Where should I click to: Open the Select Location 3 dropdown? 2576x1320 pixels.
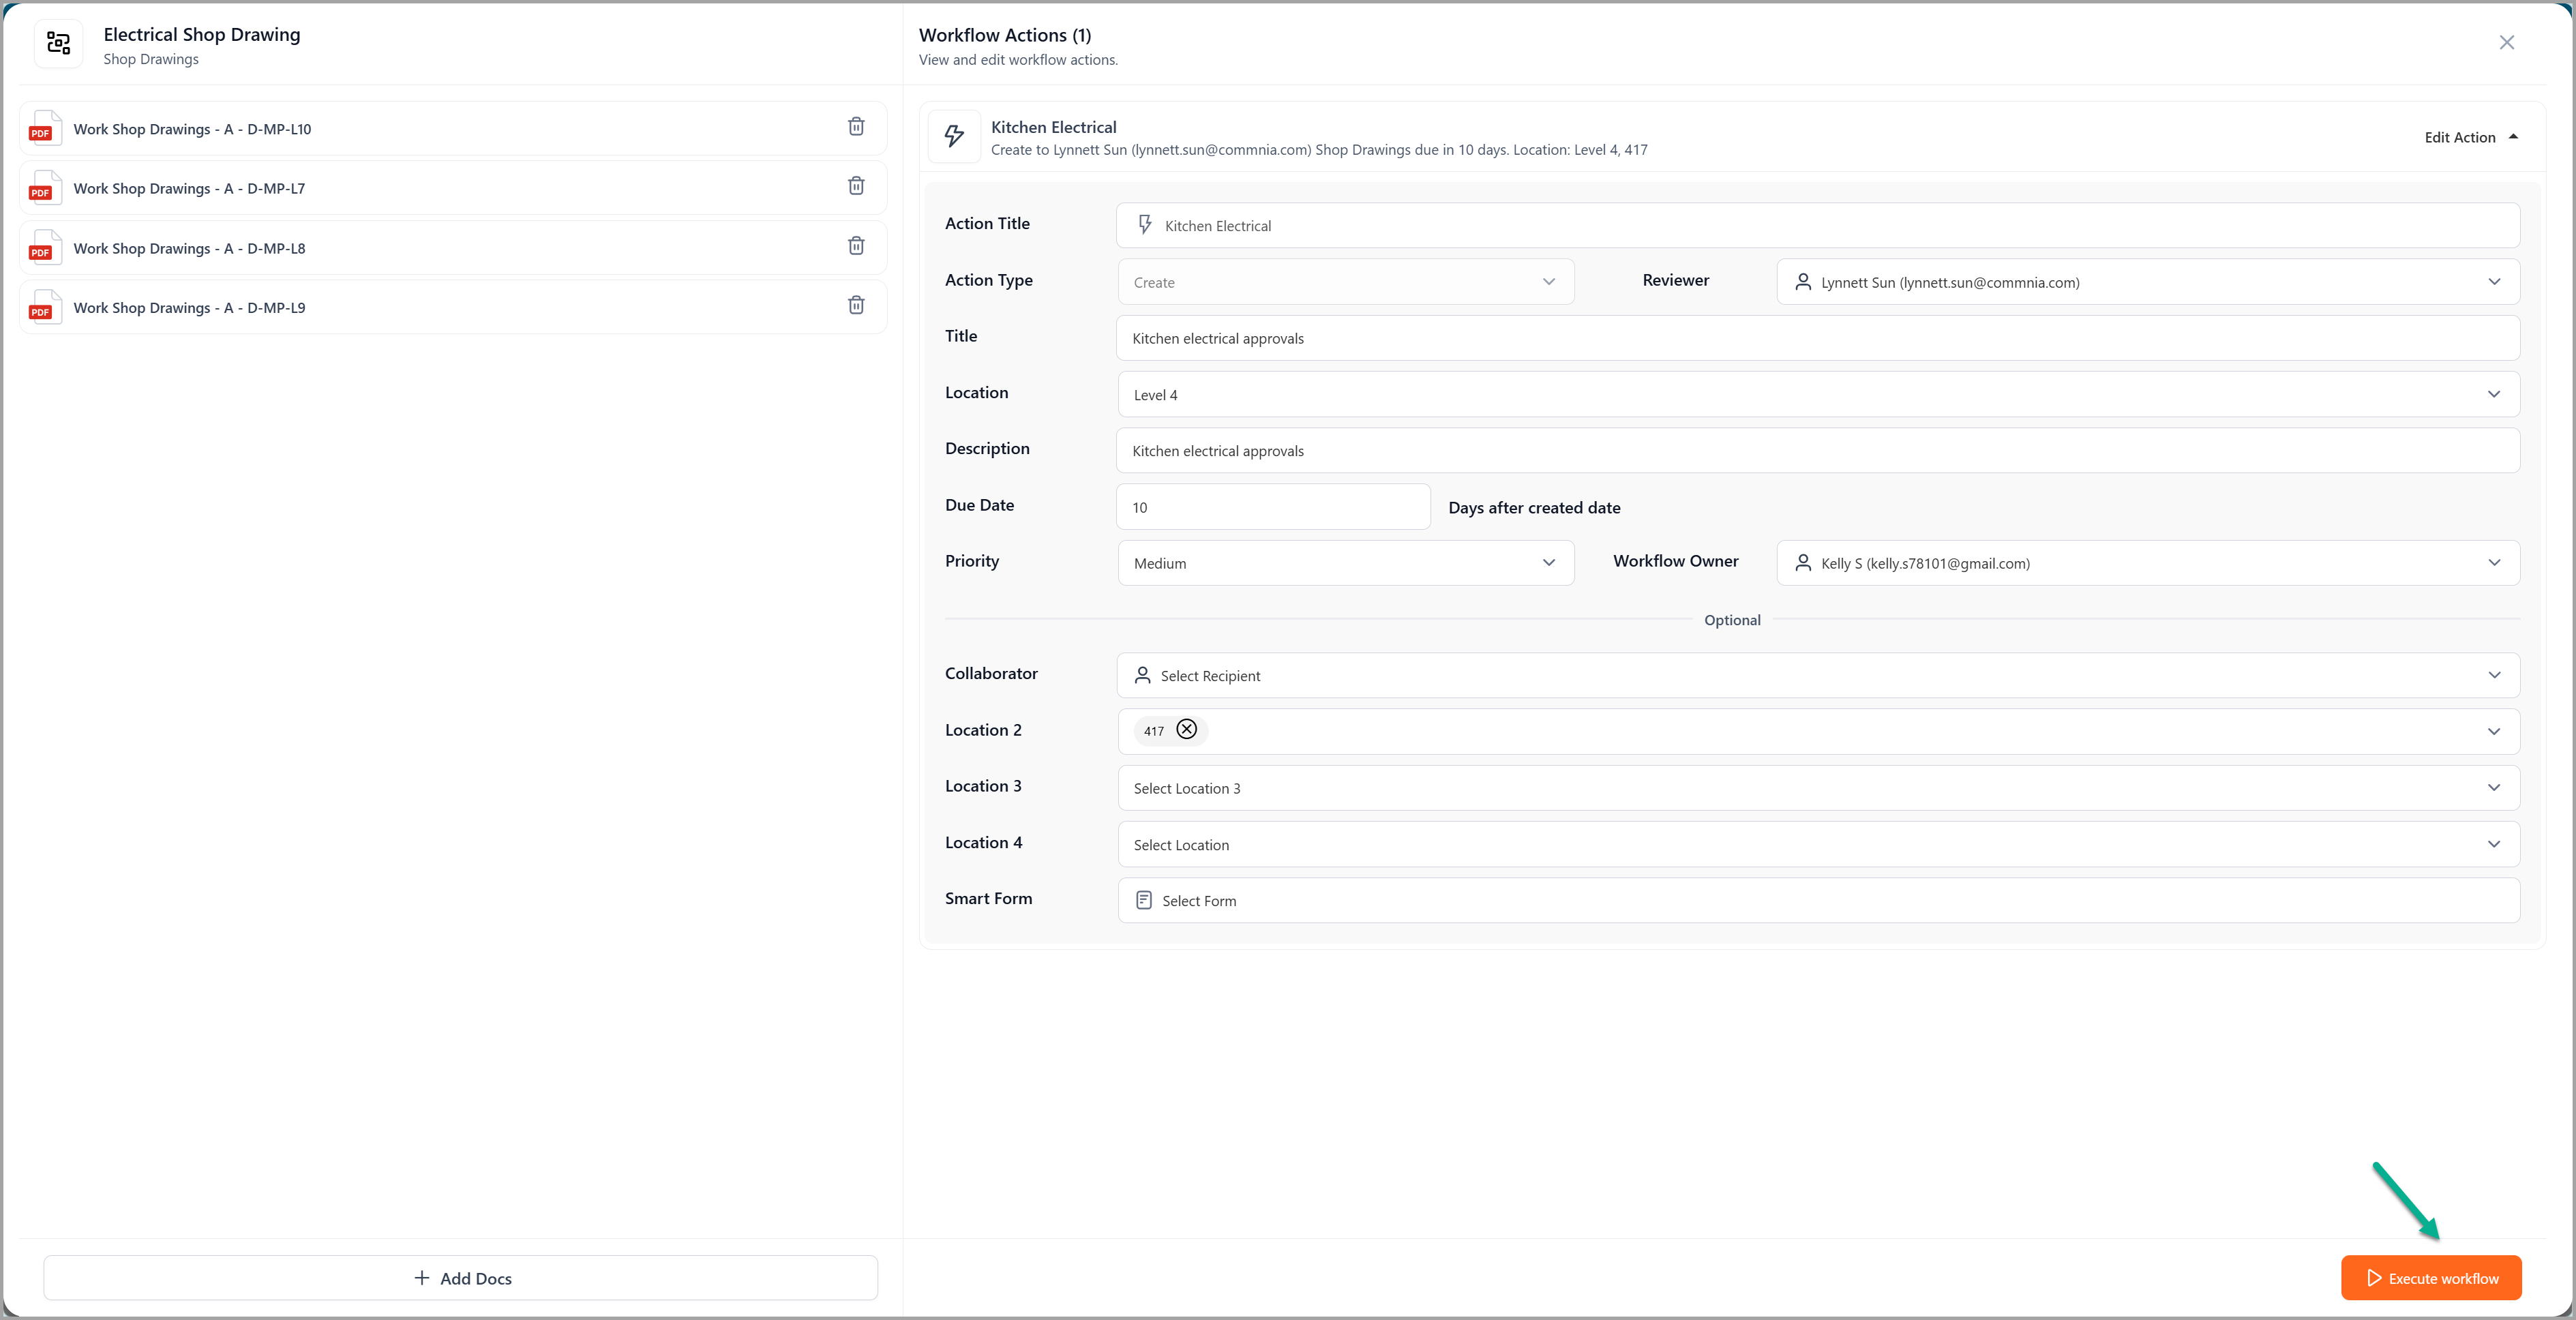pyautogui.click(x=1818, y=788)
